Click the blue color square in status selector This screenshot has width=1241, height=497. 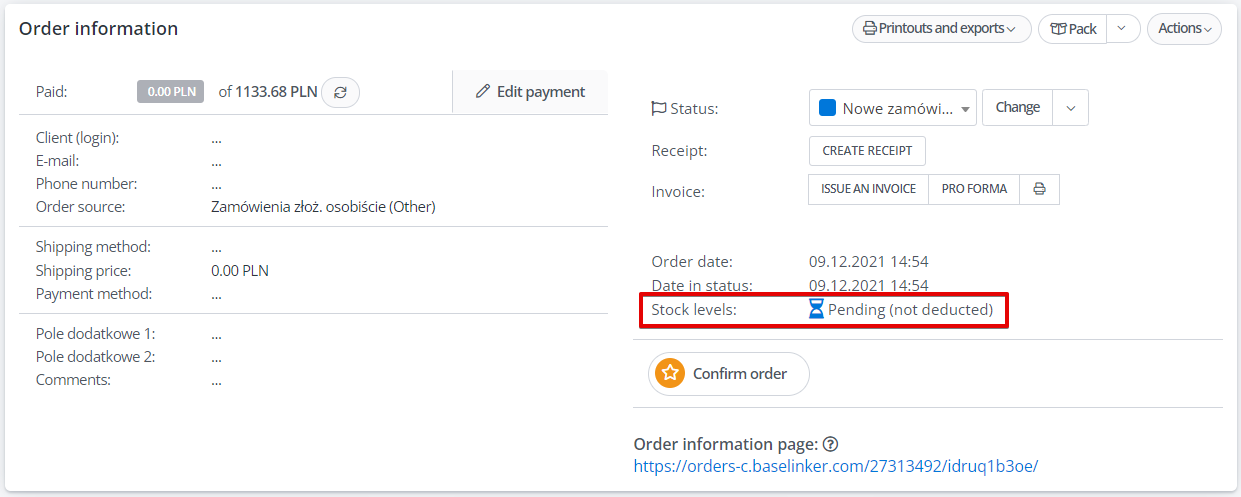827,108
